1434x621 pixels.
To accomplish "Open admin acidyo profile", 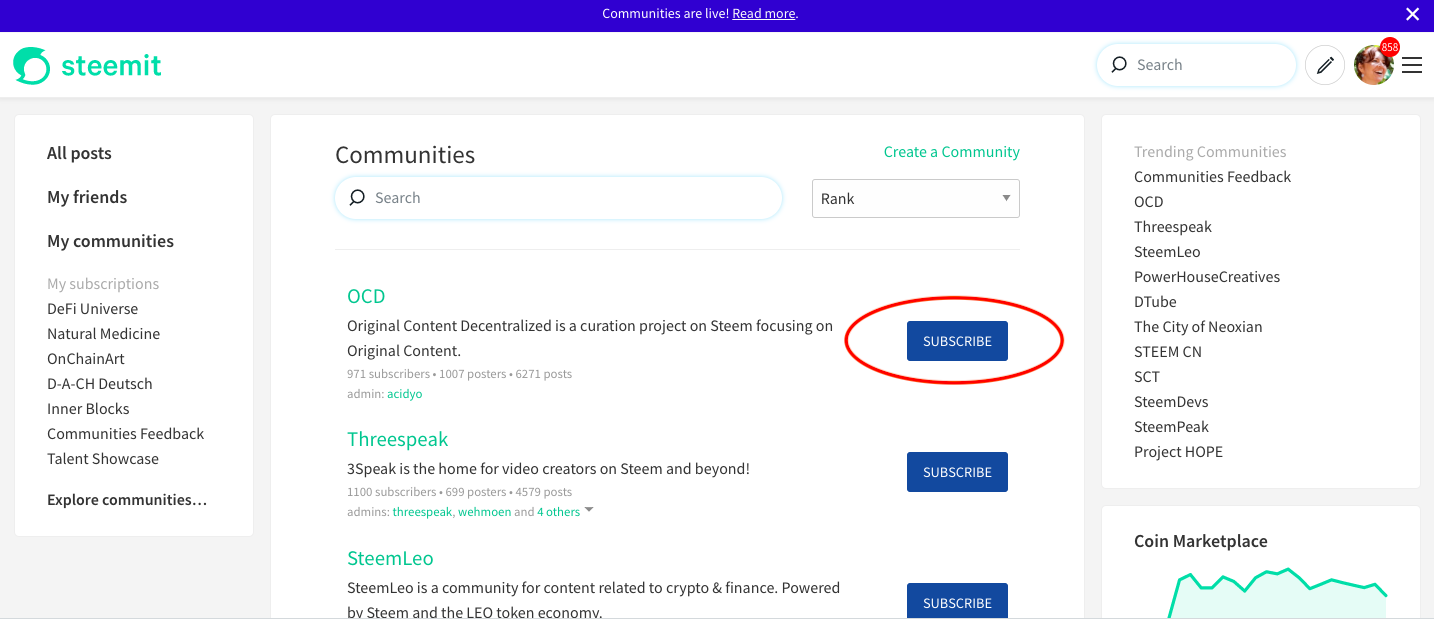I will 405,394.
